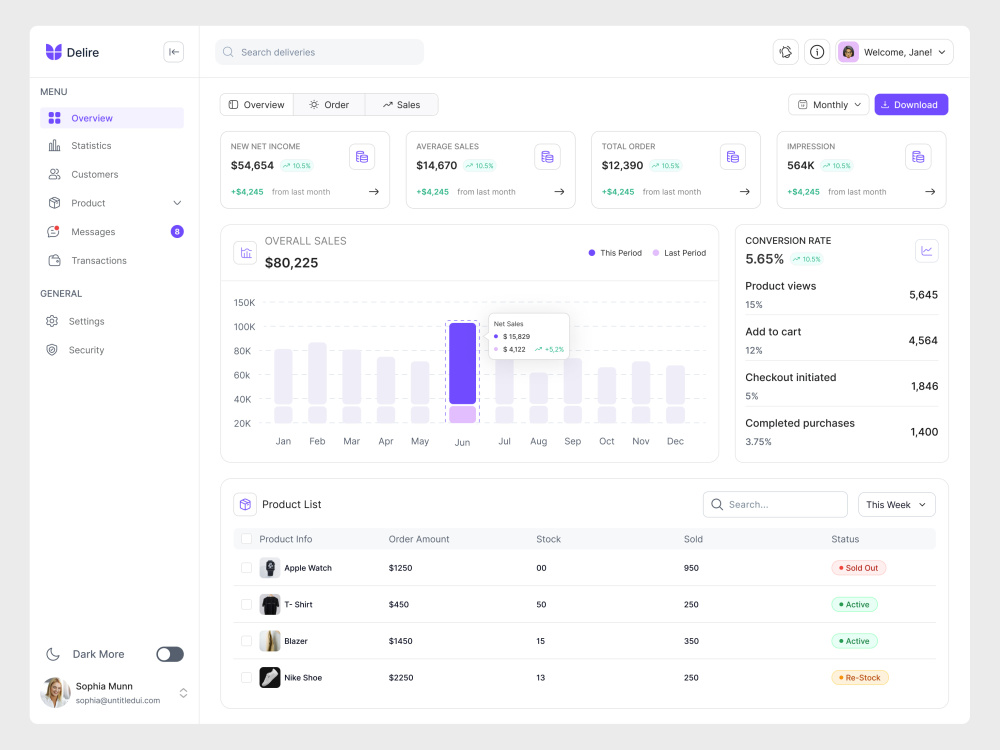The image size is (1000, 750).
Task: Open New Net Income details arrow
Action: click(374, 191)
